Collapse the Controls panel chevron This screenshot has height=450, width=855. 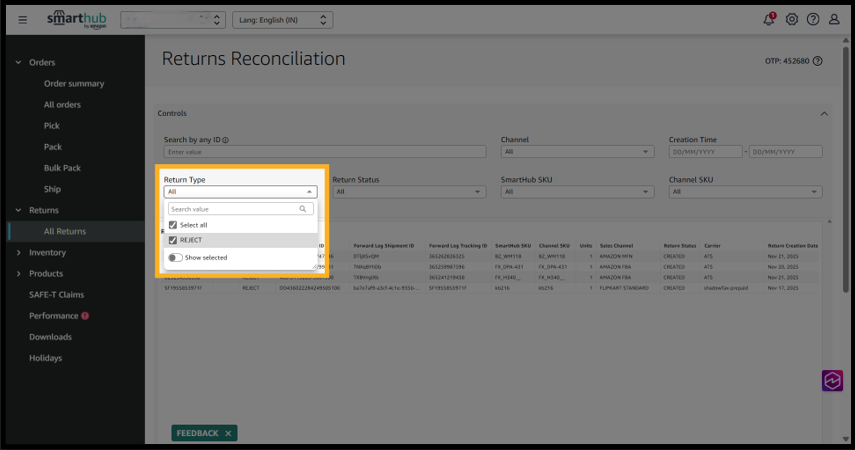824,114
